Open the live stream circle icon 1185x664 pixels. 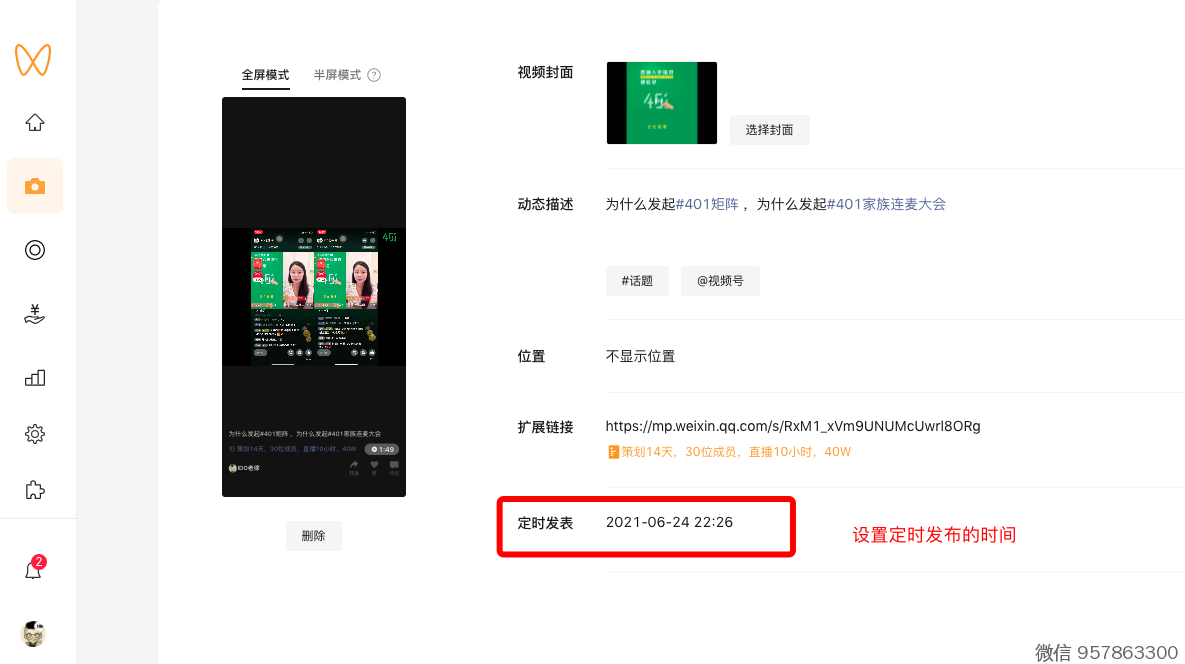pos(35,250)
